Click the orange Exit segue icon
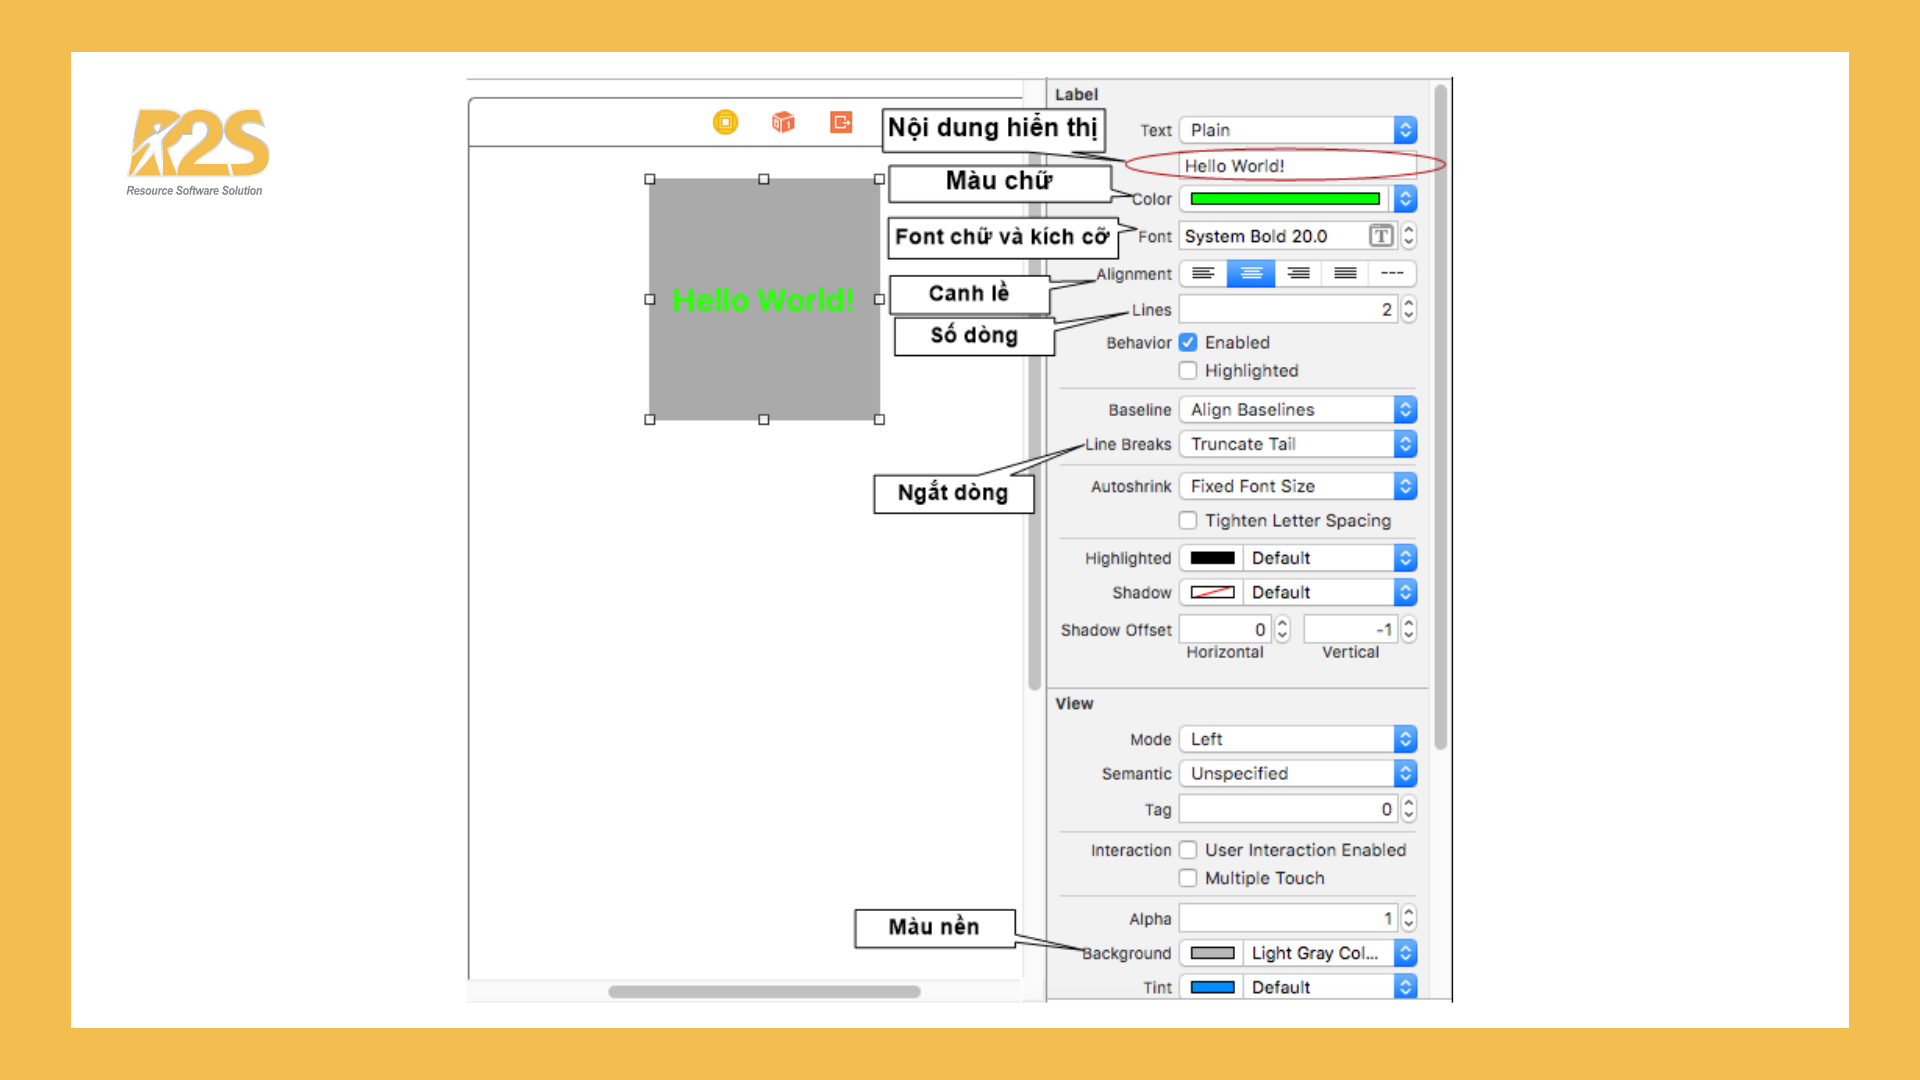The image size is (1920, 1080). [x=840, y=122]
